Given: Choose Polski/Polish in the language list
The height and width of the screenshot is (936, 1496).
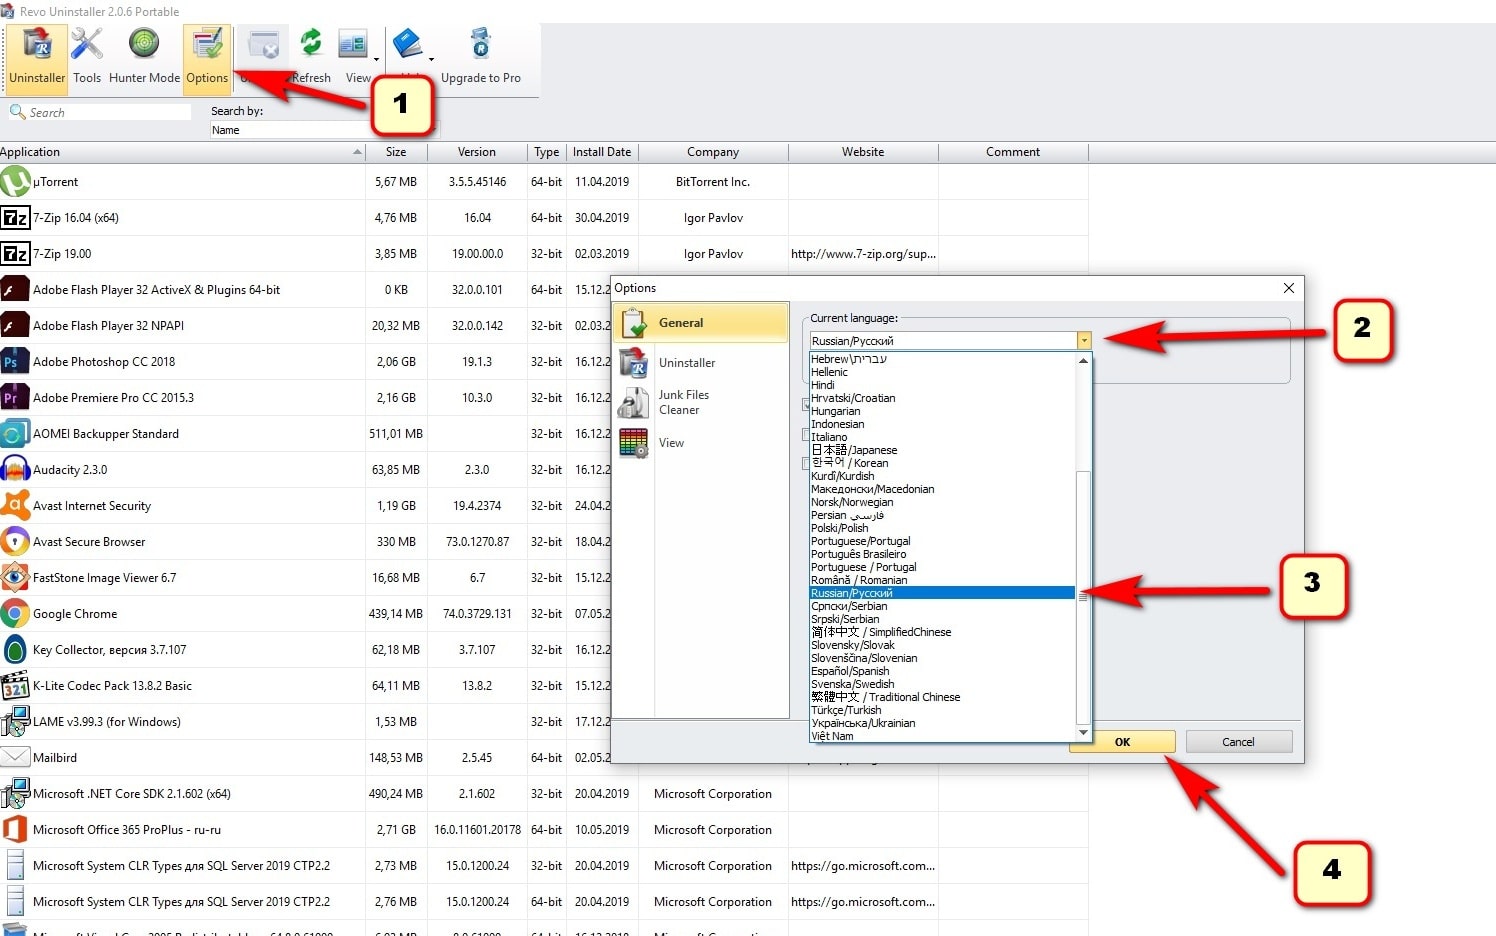Looking at the screenshot, I should 840,528.
